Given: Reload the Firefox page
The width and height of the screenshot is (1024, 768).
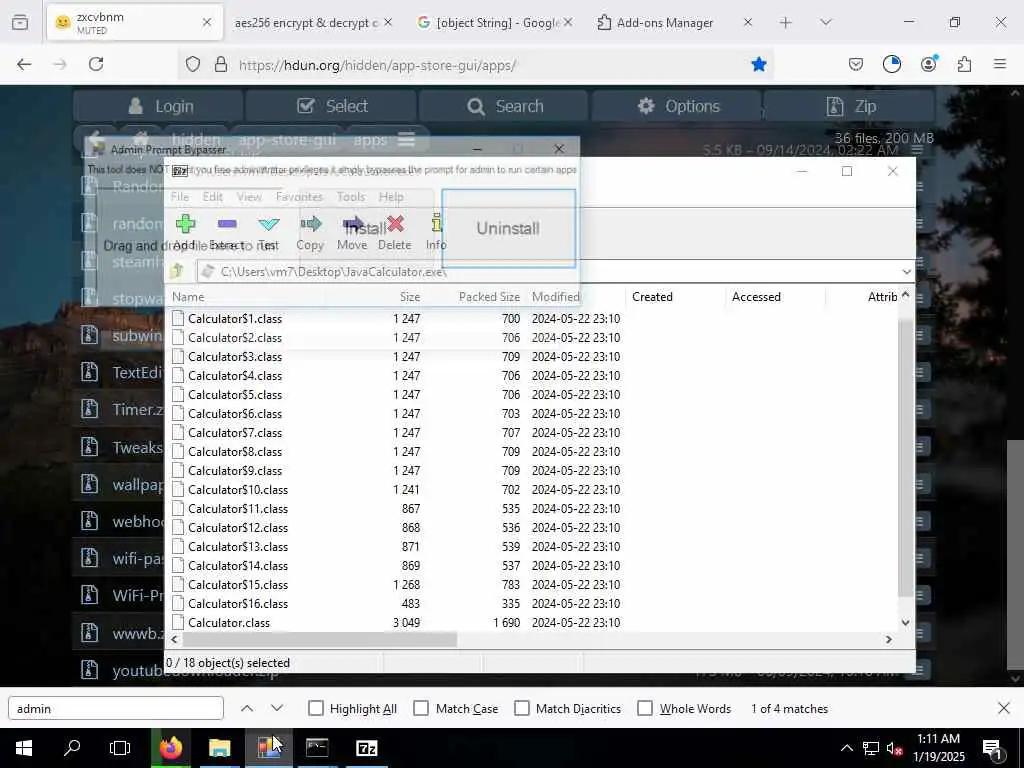Looking at the screenshot, I should click(96, 64).
